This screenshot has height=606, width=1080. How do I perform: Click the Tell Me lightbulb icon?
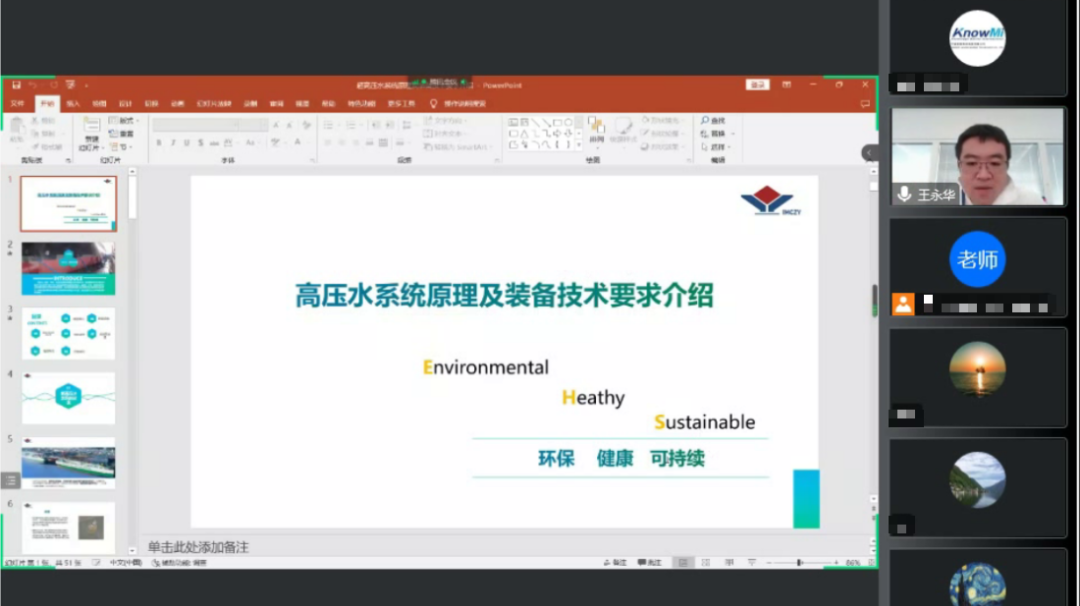pos(434,103)
